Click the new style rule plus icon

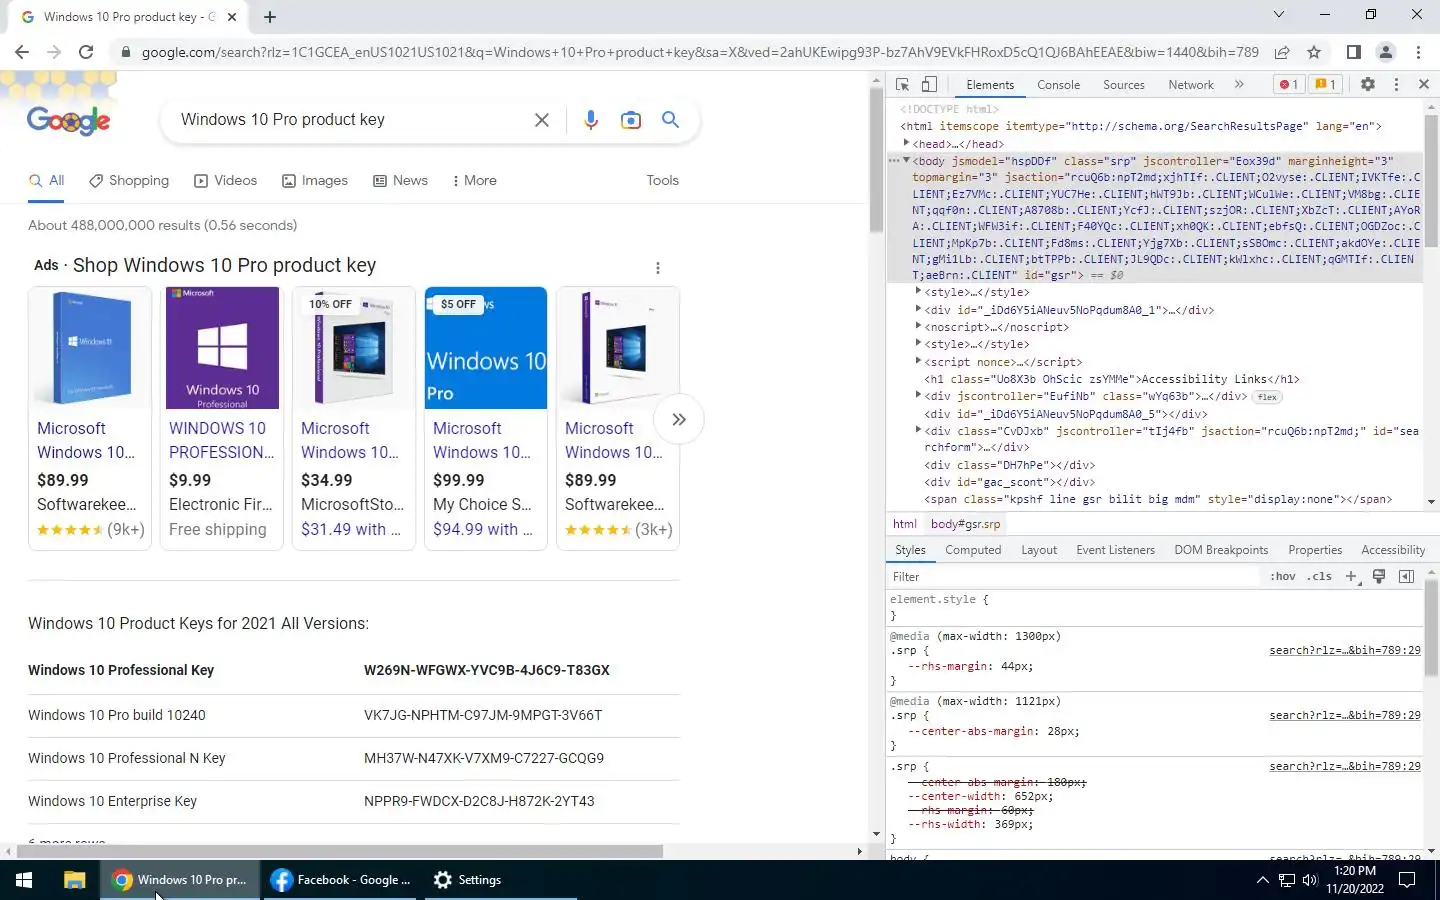click(x=1352, y=577)
